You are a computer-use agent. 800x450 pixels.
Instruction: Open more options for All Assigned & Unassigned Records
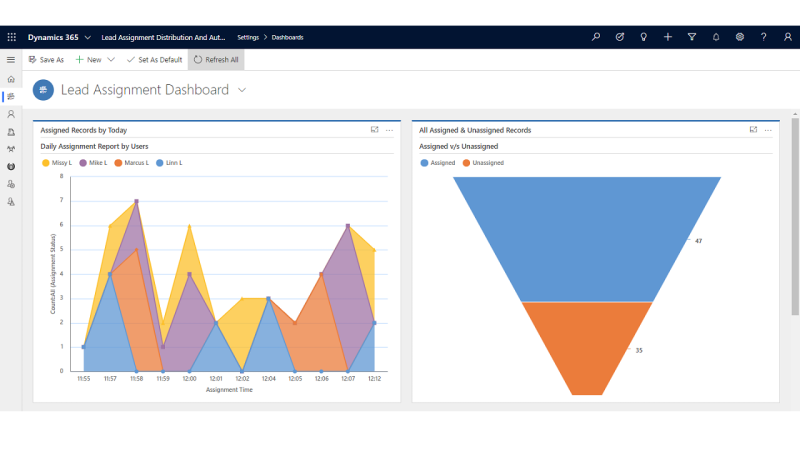point(768,130)
